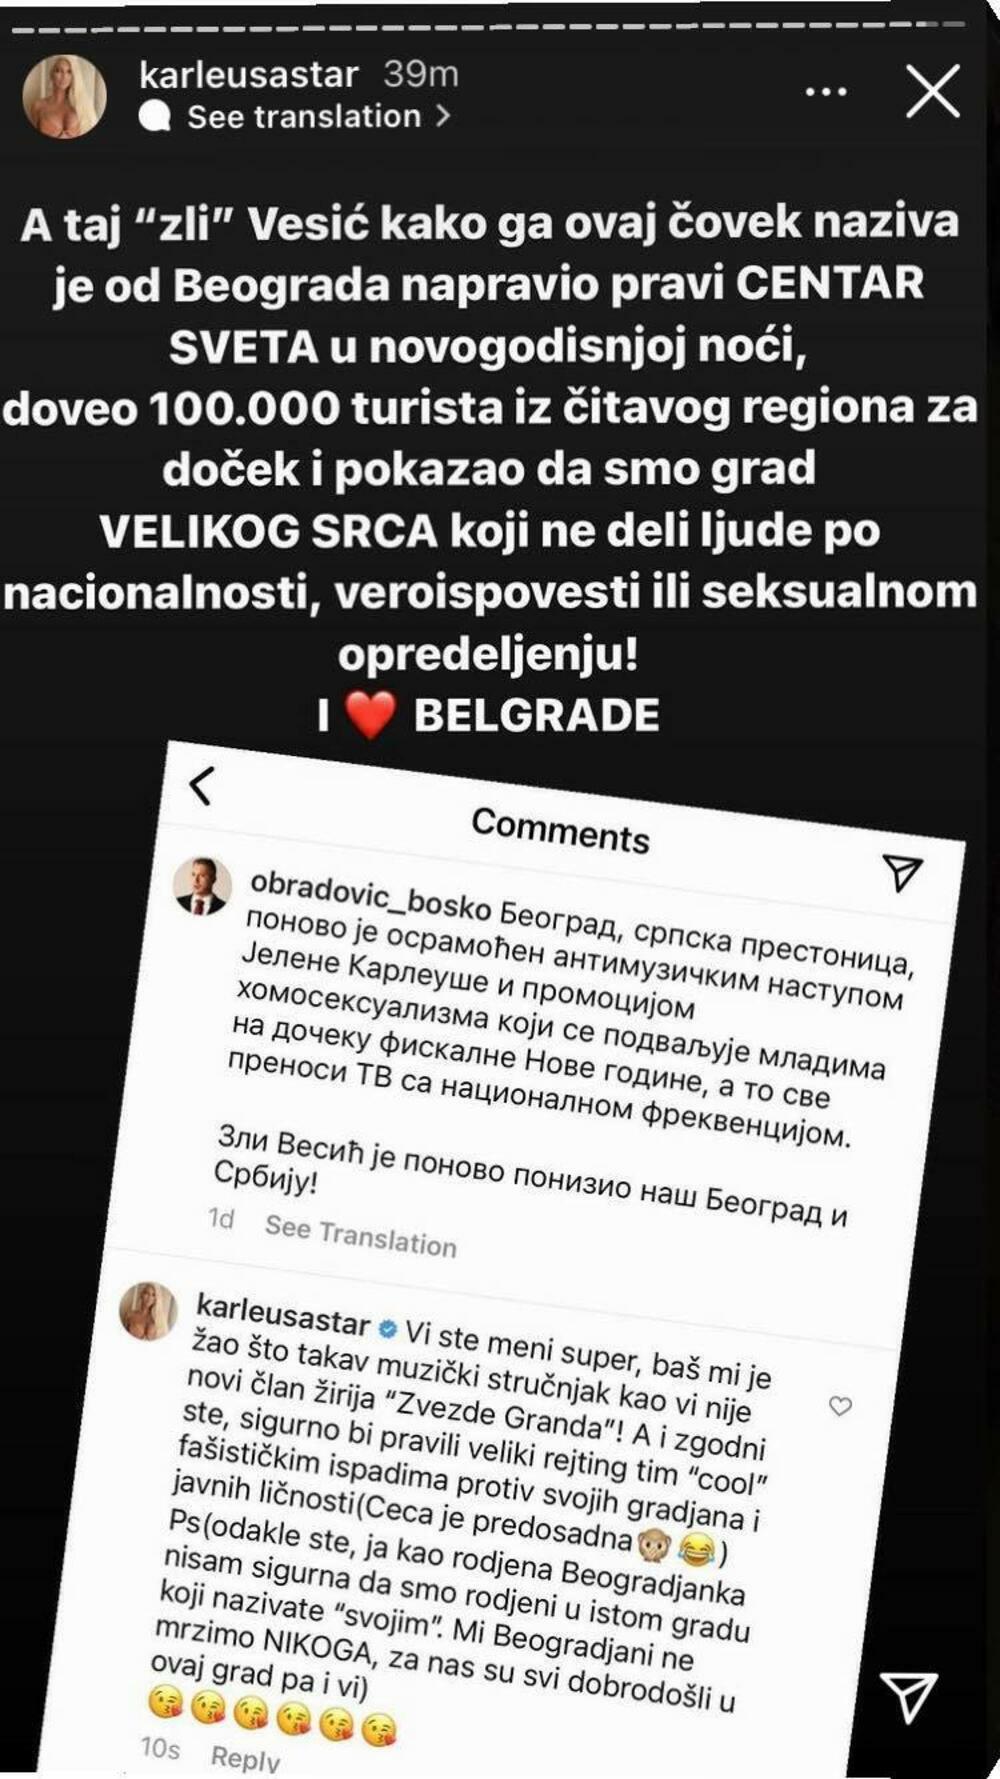This screenshot has height=1779, width=1000.
Task: Tap the share icon beside the Comments header
Action: (x=902, y=872)
